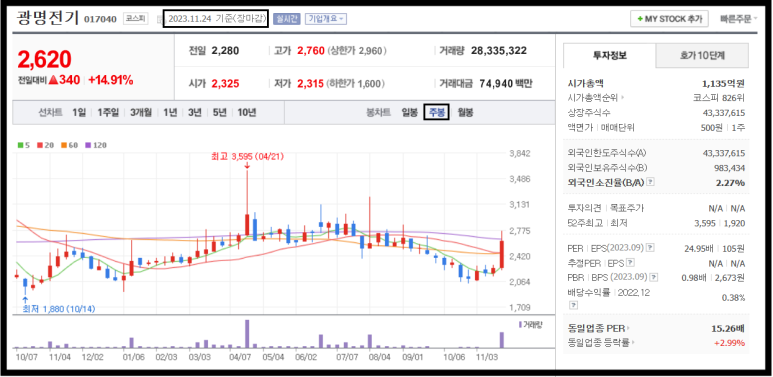This screenshot has height=377, width=773.
Task: Switch to the 호가10단계 tab
Action: pos(702,55)
